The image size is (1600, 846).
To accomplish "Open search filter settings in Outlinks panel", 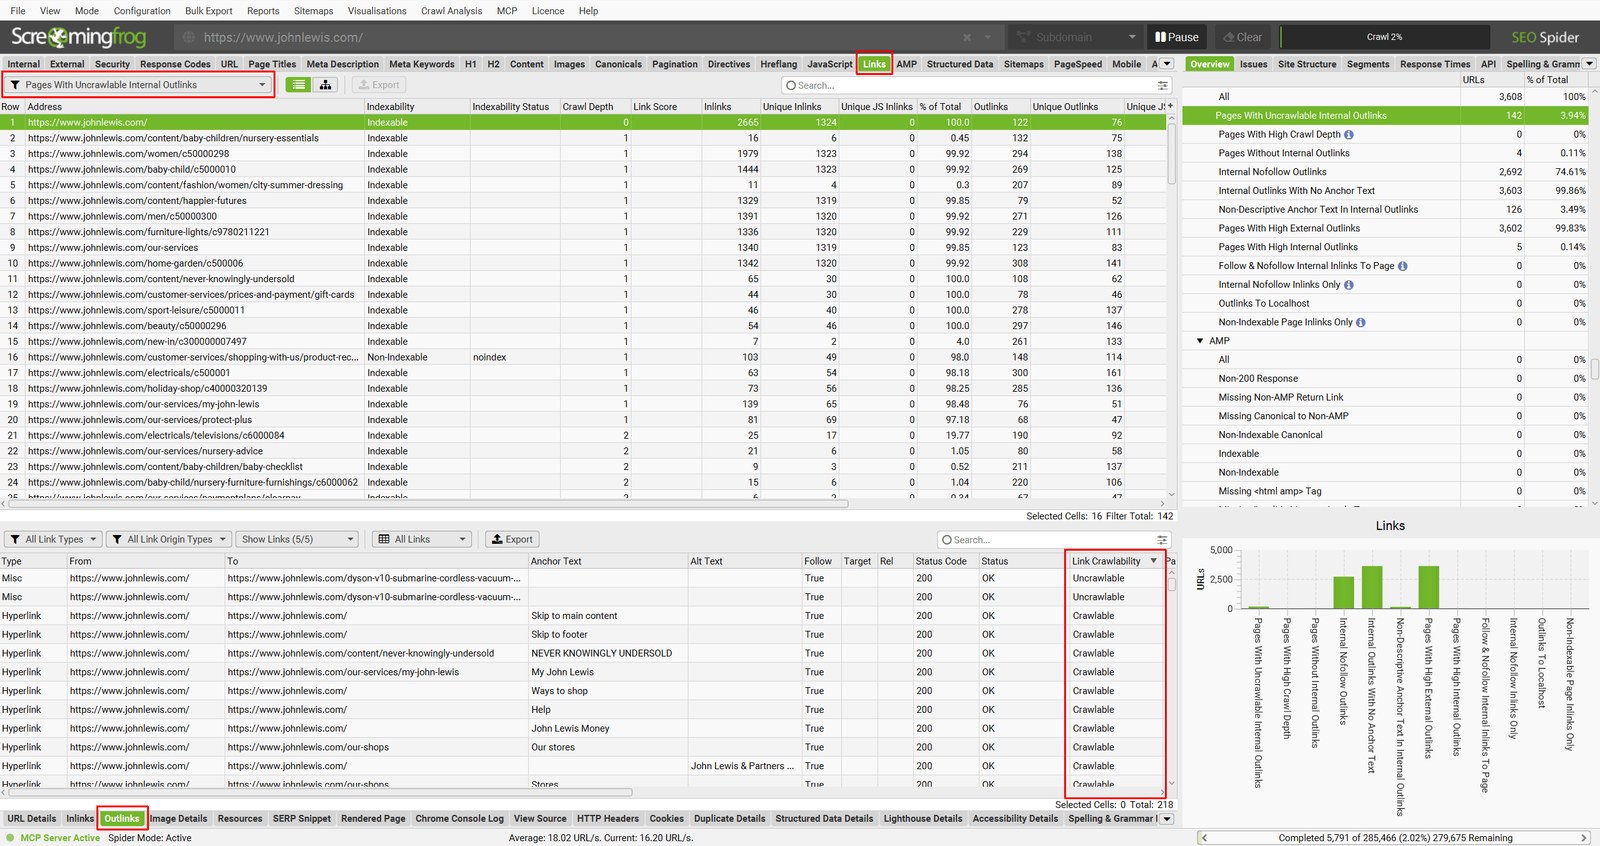I will (1162, 540).
